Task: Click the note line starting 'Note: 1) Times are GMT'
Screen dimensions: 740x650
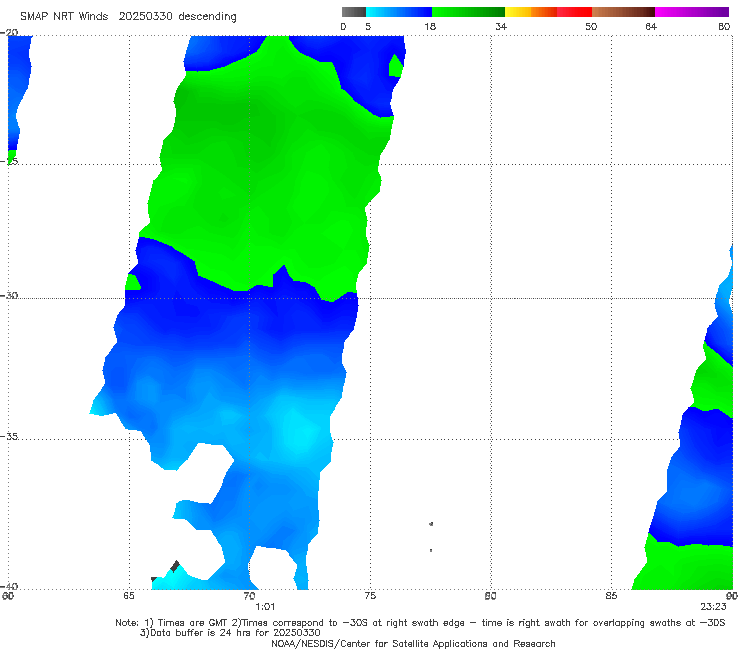Action: tap(420, 623)
